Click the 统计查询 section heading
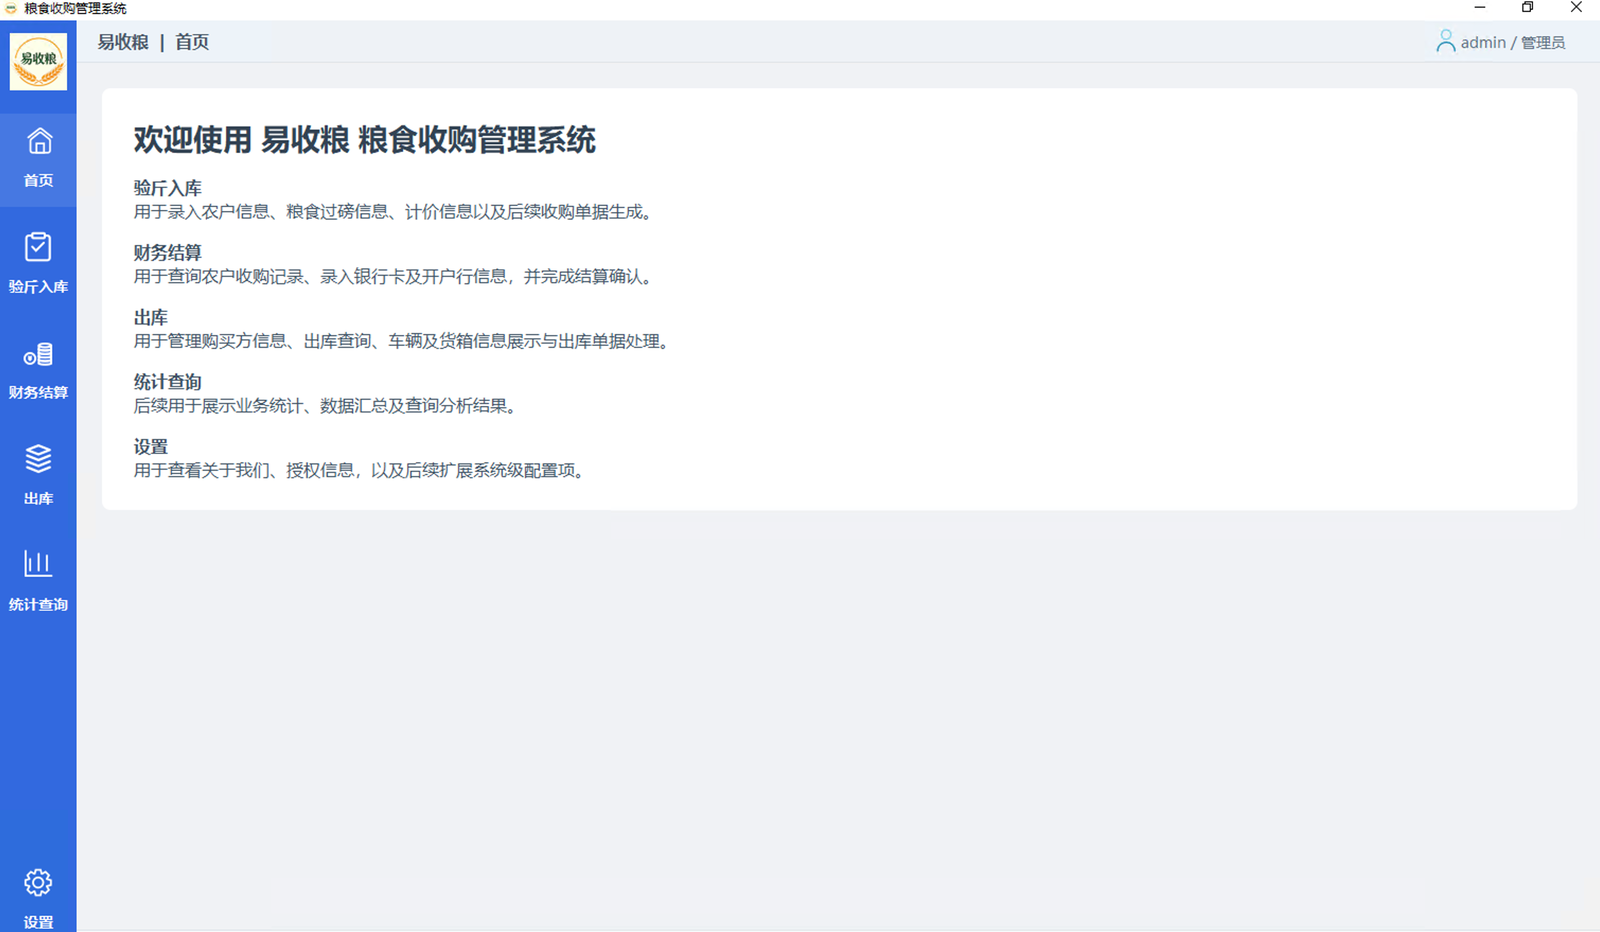The image size is (1600, 932). tap(168, 382)
